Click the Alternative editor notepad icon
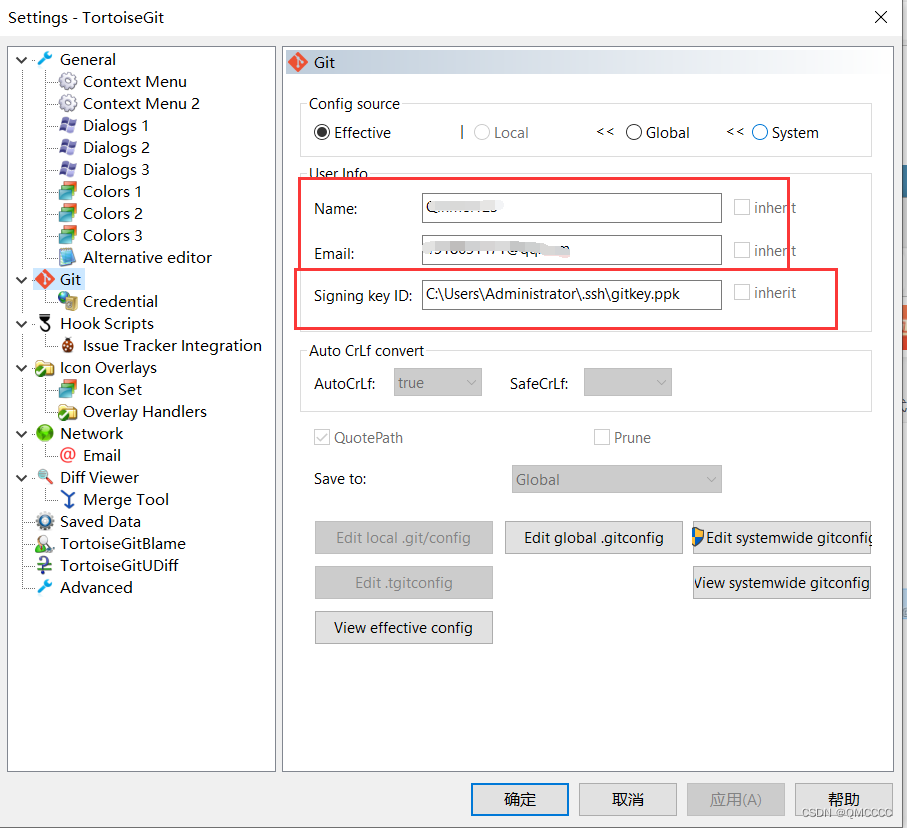 (68, 257)
